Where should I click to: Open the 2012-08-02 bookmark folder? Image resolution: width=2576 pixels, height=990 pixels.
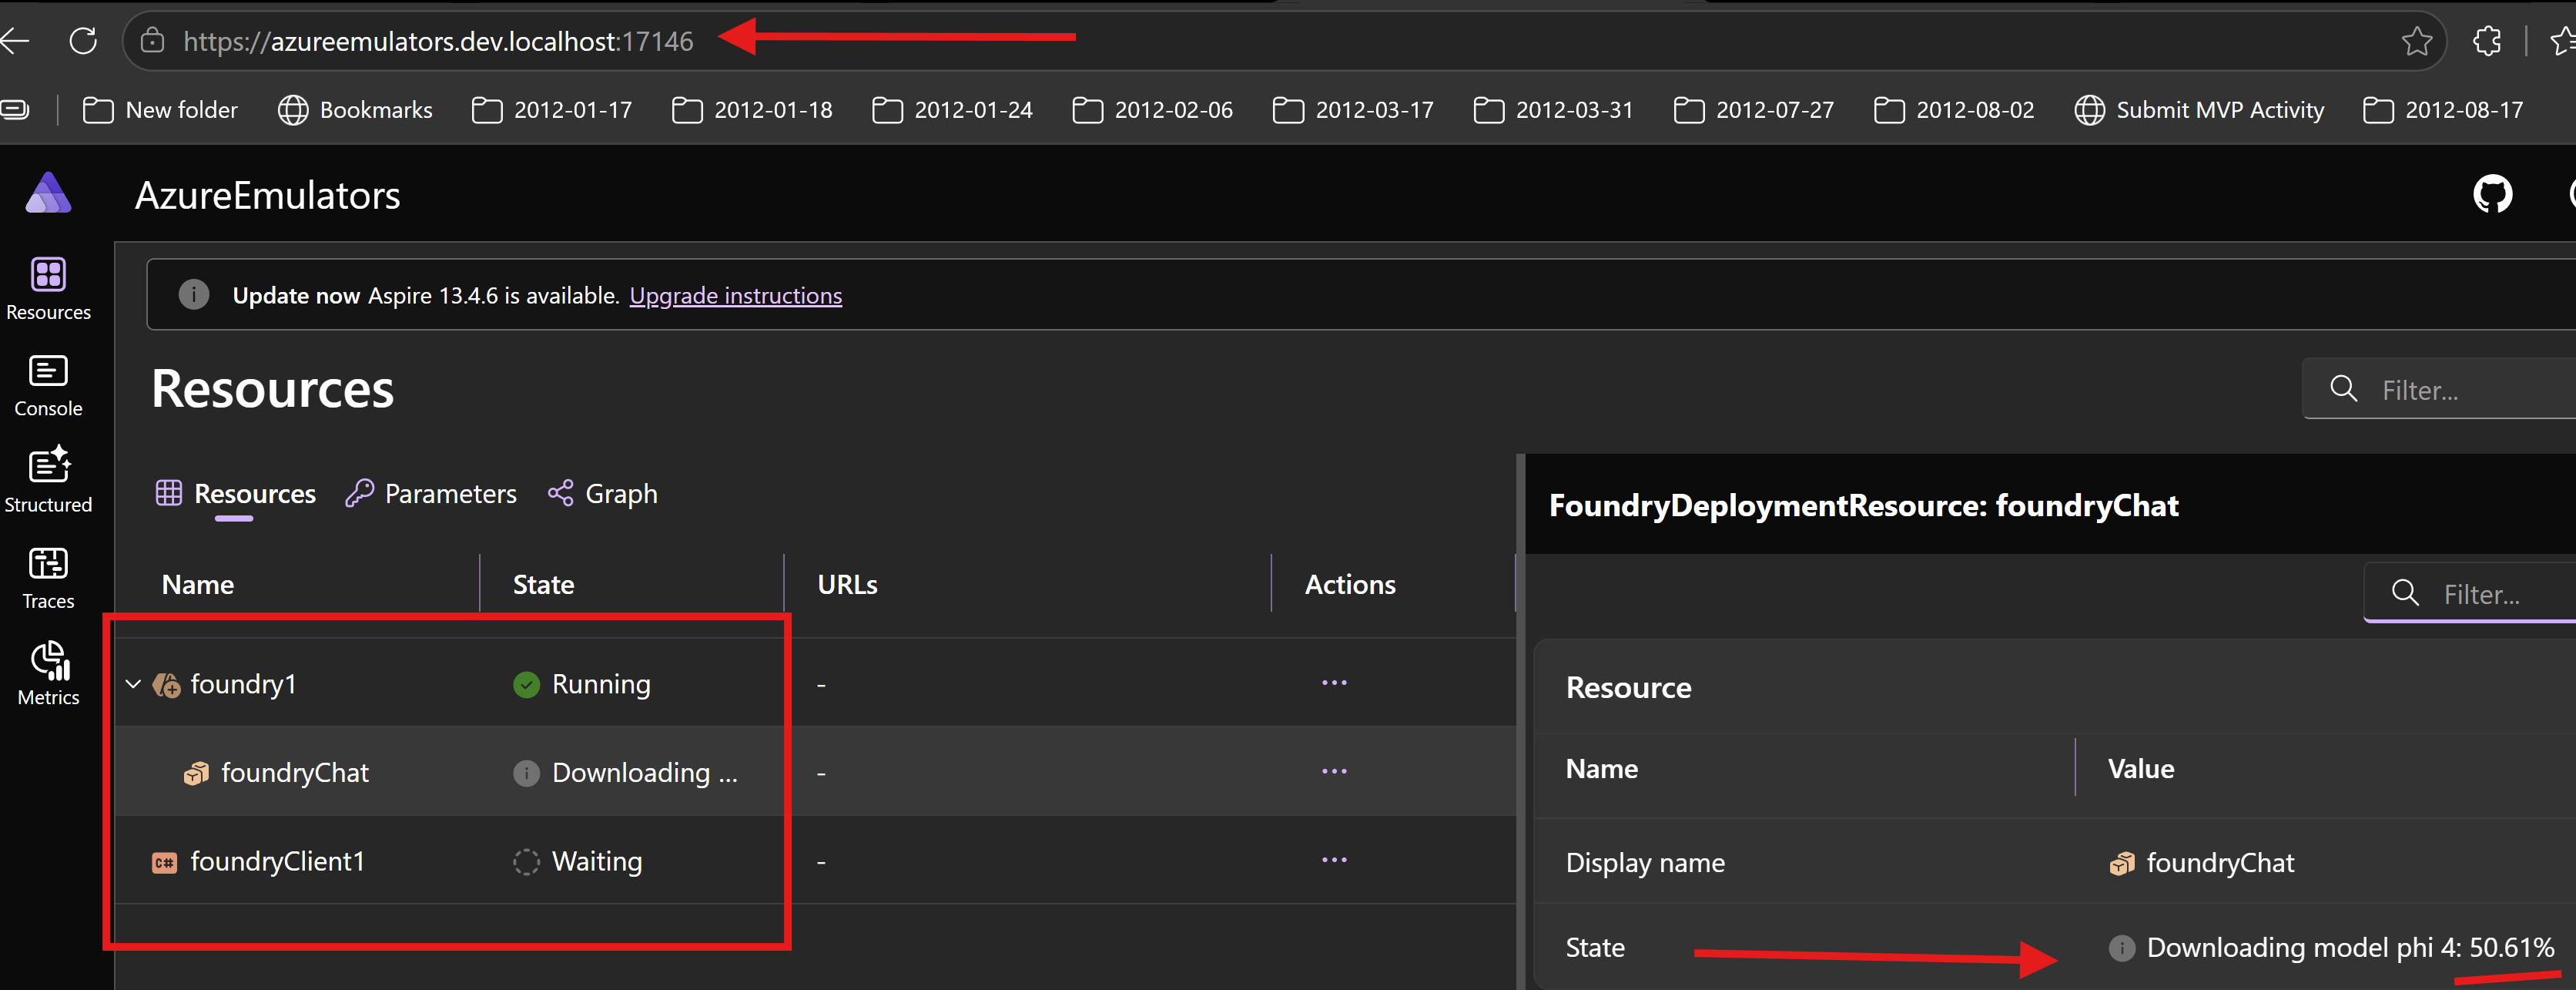click(1954, 110)
